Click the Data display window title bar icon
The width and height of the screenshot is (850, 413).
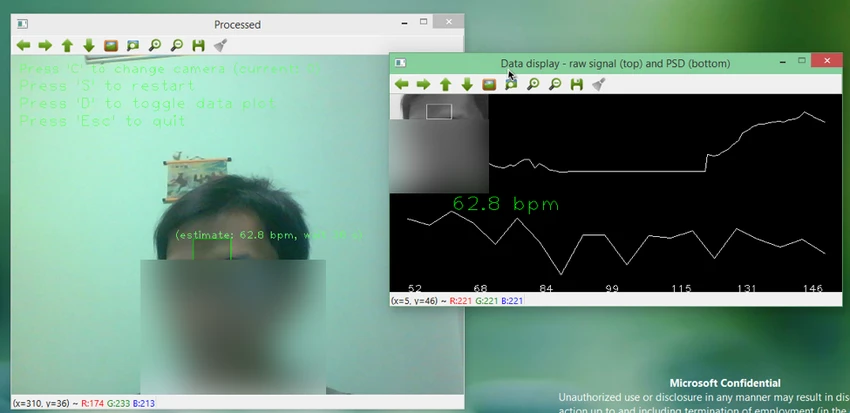[x=400, y=63]
